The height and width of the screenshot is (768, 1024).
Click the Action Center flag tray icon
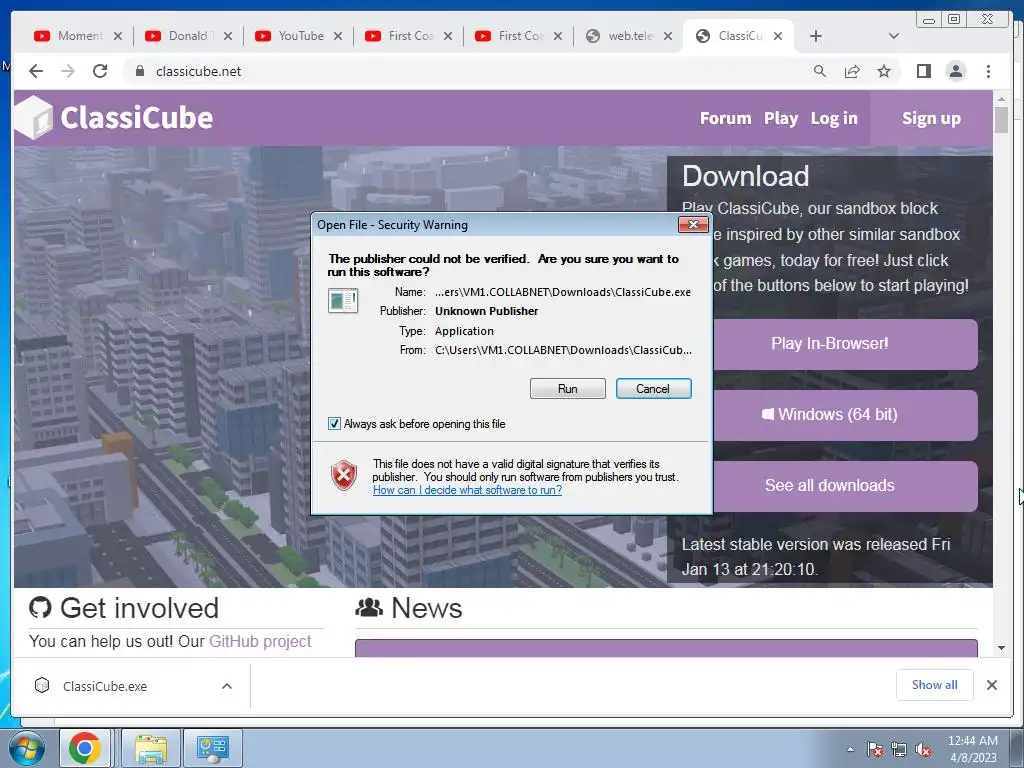(x=875, y=750)
